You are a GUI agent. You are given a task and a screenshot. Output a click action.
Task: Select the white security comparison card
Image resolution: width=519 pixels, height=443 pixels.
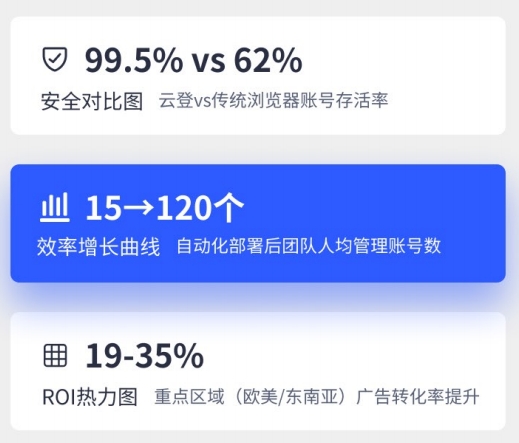point(258,76)
